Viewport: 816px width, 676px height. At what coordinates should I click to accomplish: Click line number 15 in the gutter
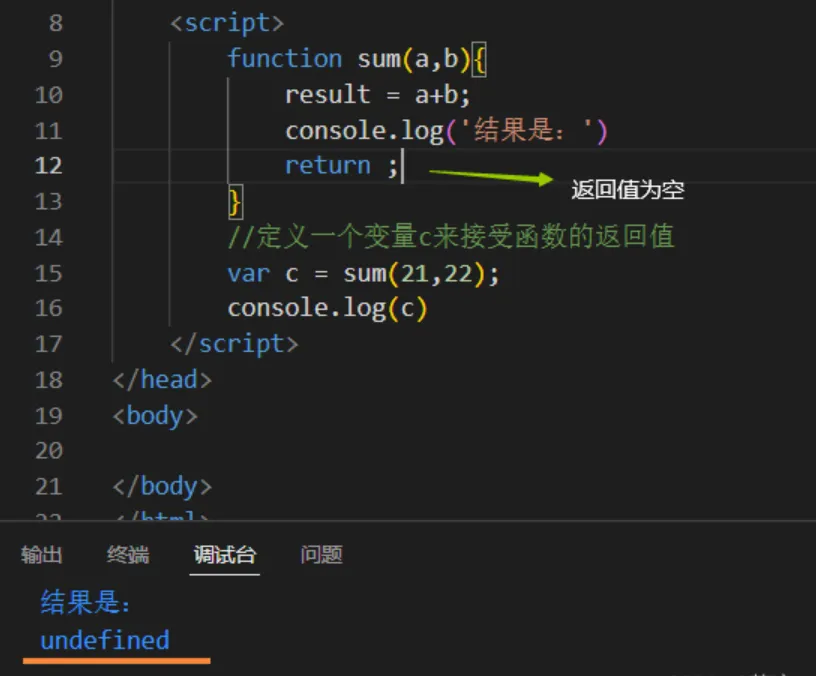click(48, 273)
